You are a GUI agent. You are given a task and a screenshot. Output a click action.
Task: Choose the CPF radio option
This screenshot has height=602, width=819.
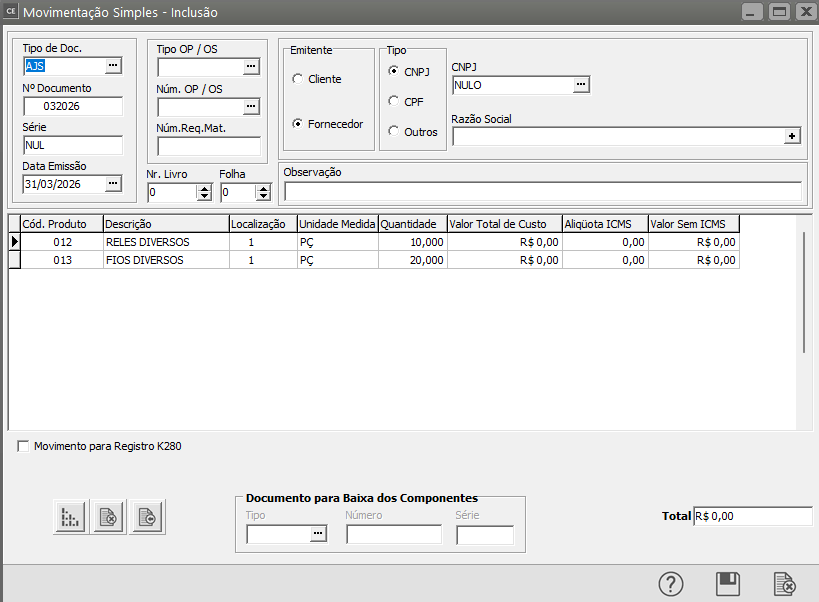click(x=394, y=101)
